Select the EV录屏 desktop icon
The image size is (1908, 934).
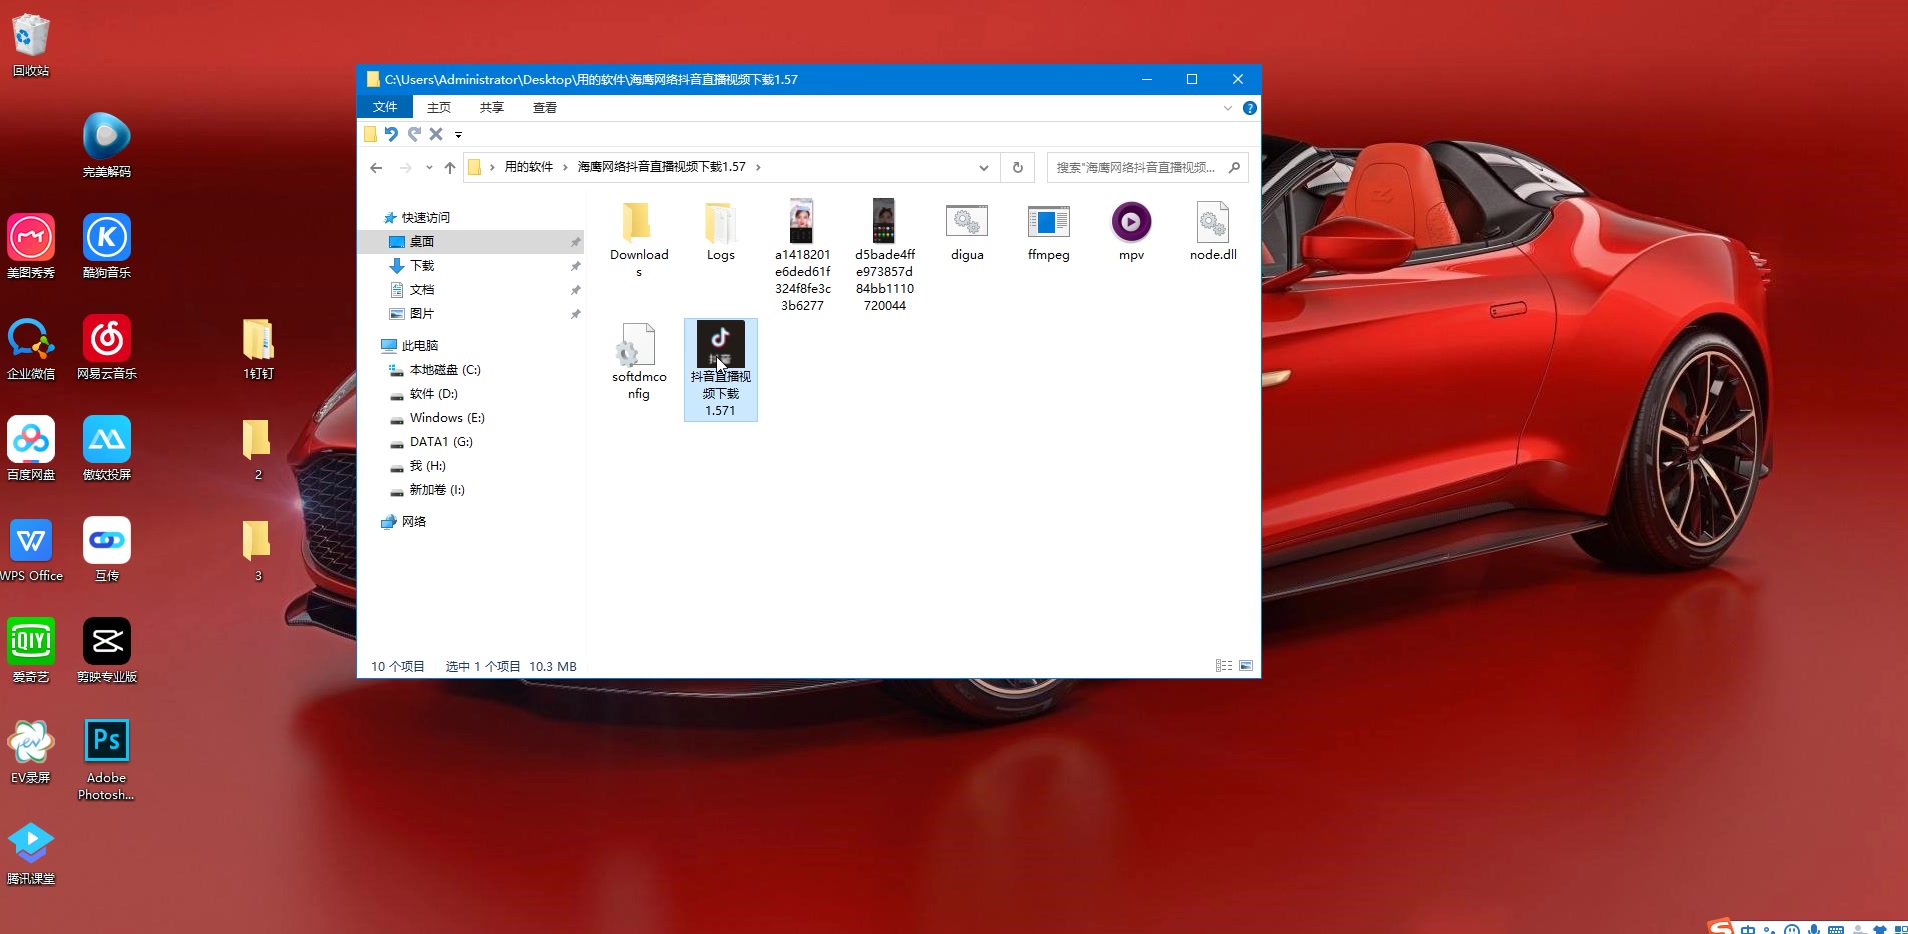pos(31,752)
